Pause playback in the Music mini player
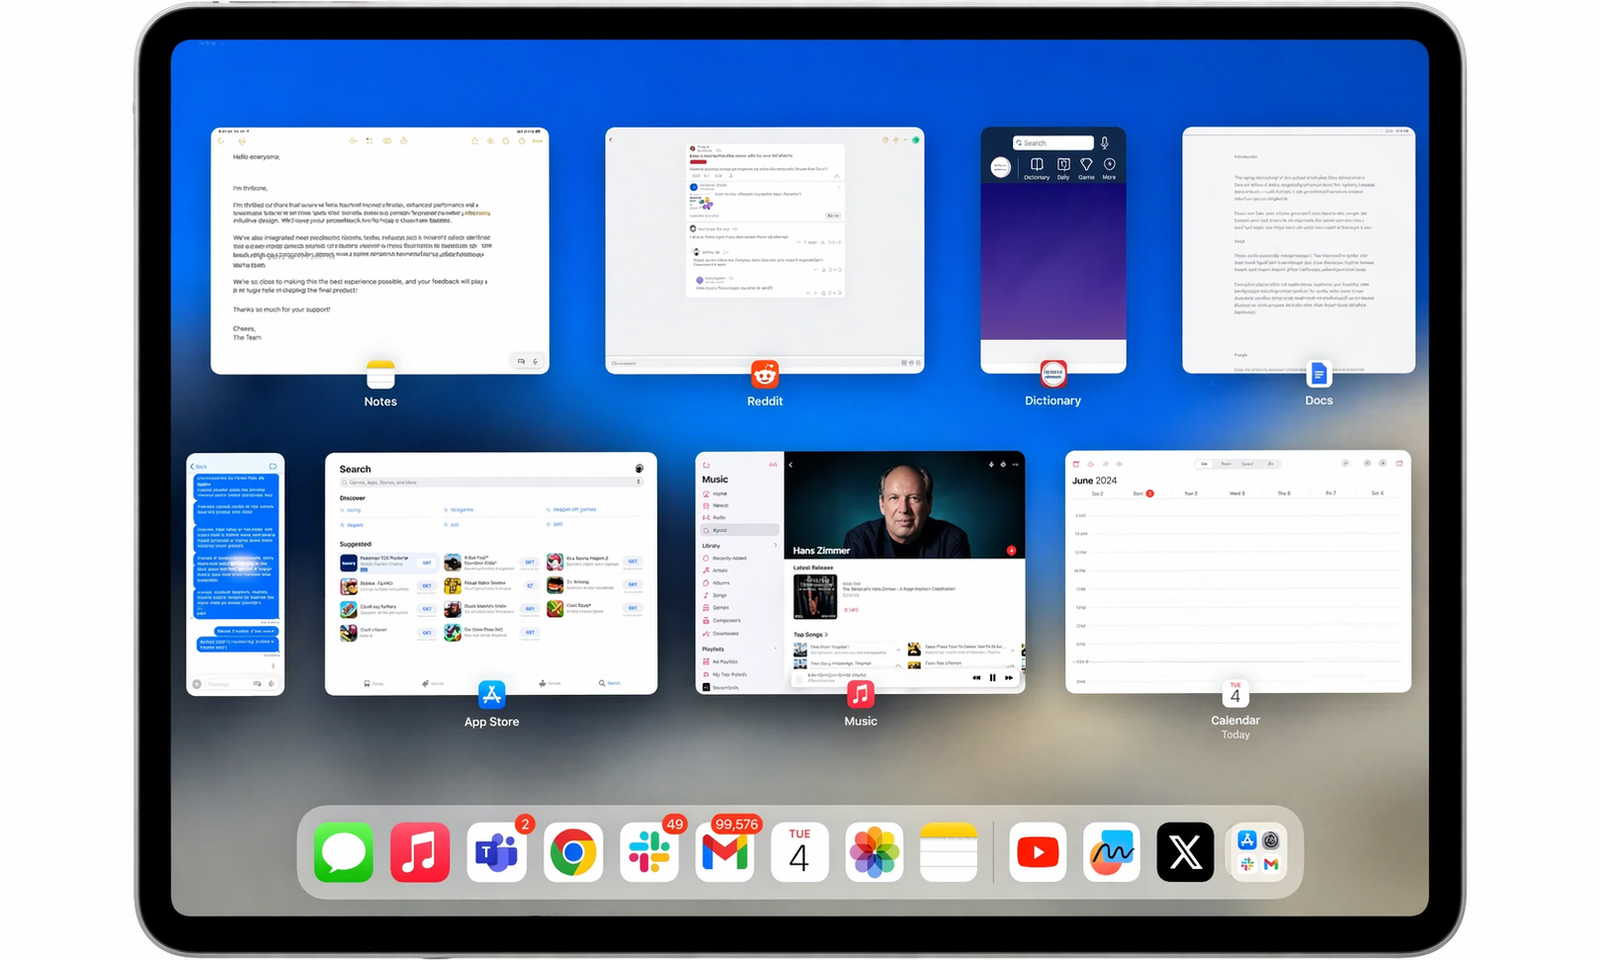The image size is (1600, 960). 992,678
